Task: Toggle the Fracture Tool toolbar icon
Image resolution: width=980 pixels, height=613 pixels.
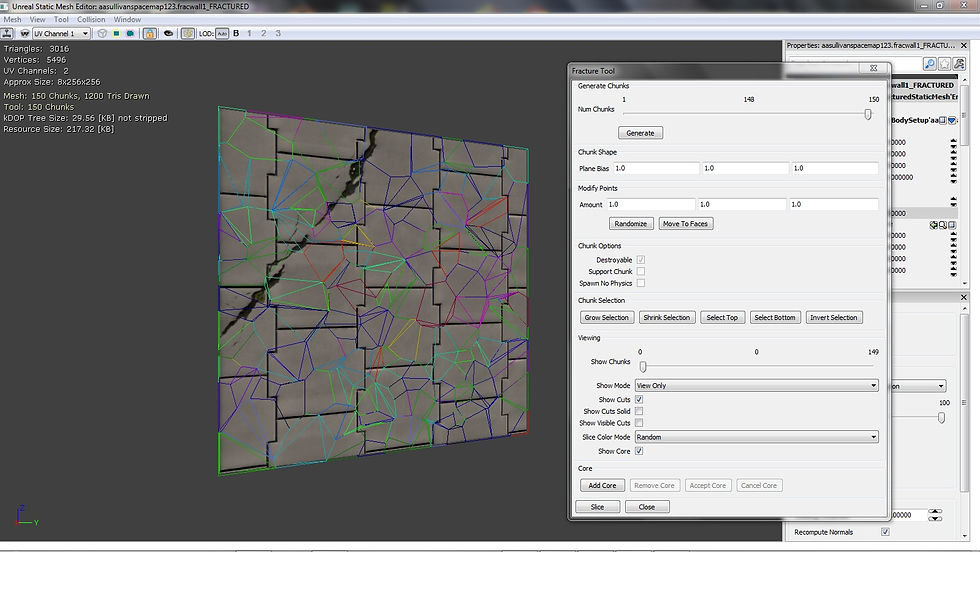Action: [x=188, y=33]
